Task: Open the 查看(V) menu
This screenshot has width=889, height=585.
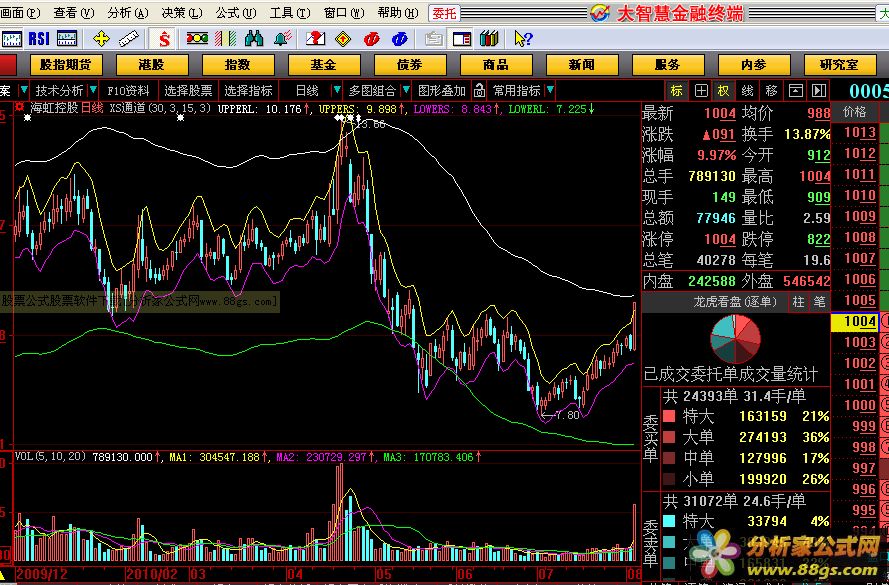Action: 74,12
